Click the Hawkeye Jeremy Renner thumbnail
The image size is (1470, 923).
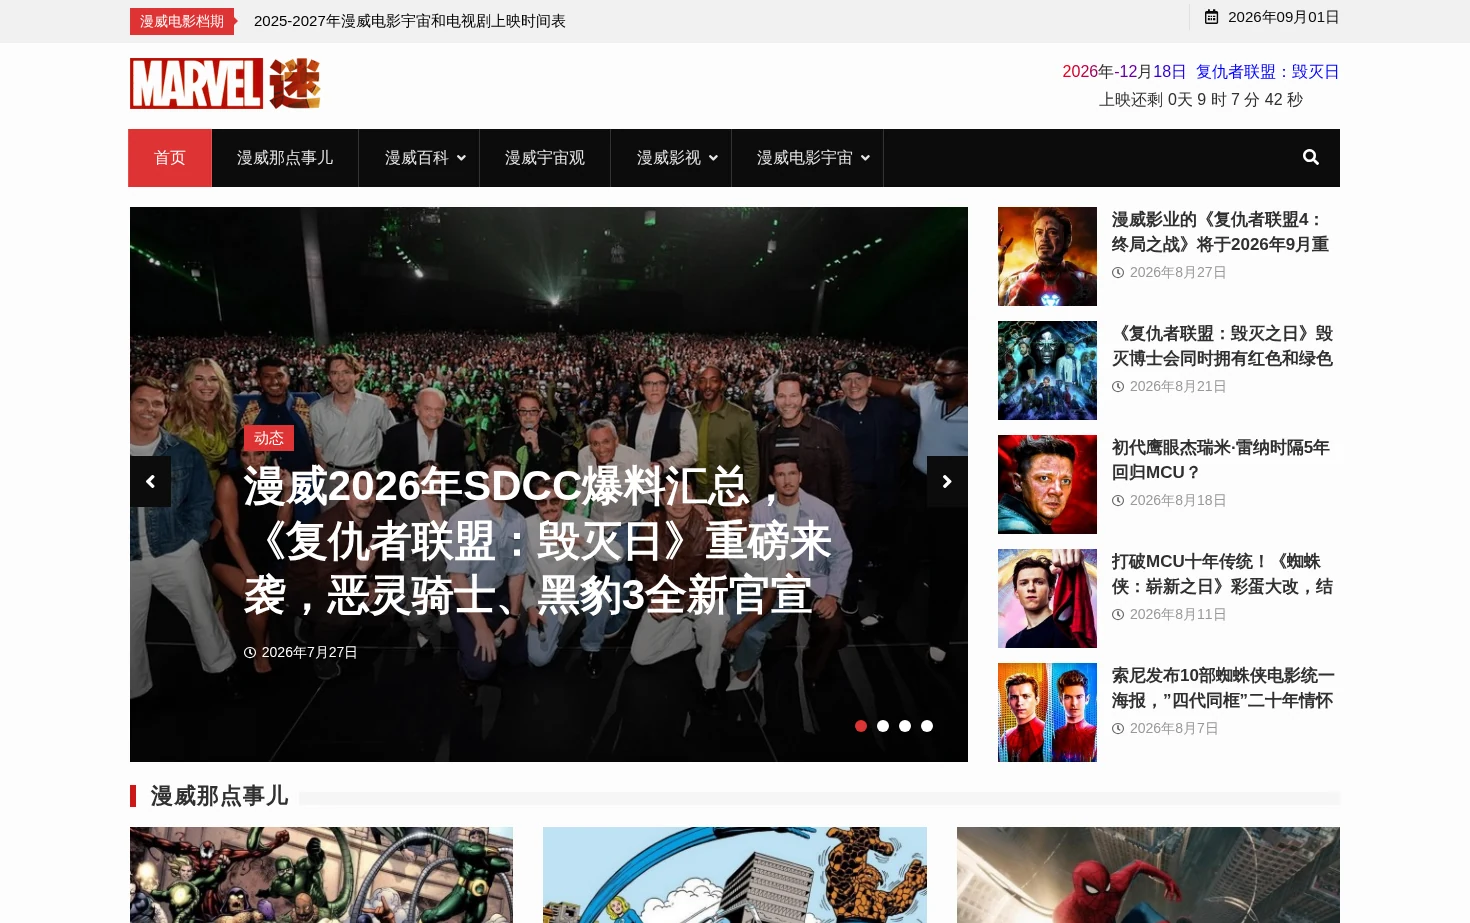[x=1047, y=484]
